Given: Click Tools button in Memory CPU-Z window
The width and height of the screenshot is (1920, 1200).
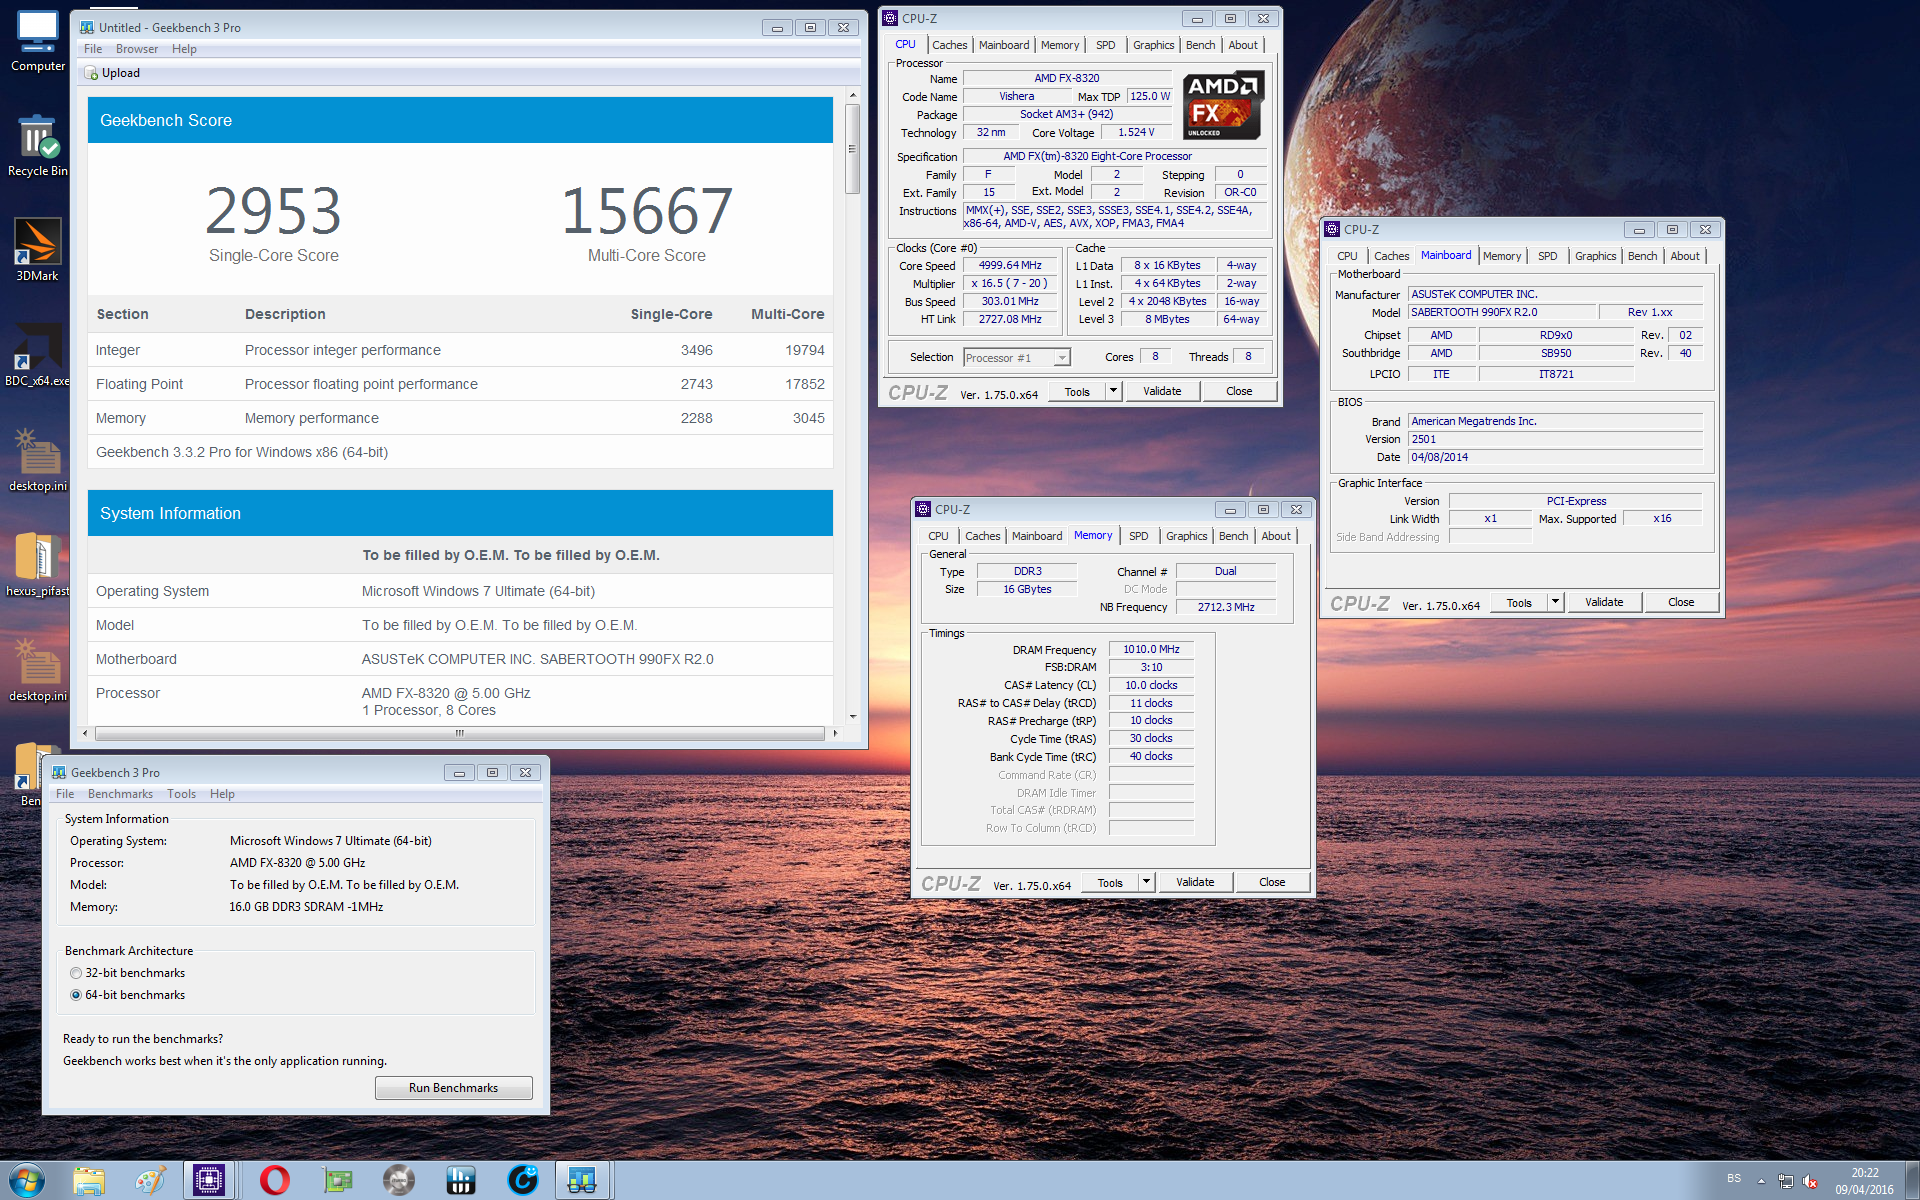Looking at the screenshot, I should 1110,883.
